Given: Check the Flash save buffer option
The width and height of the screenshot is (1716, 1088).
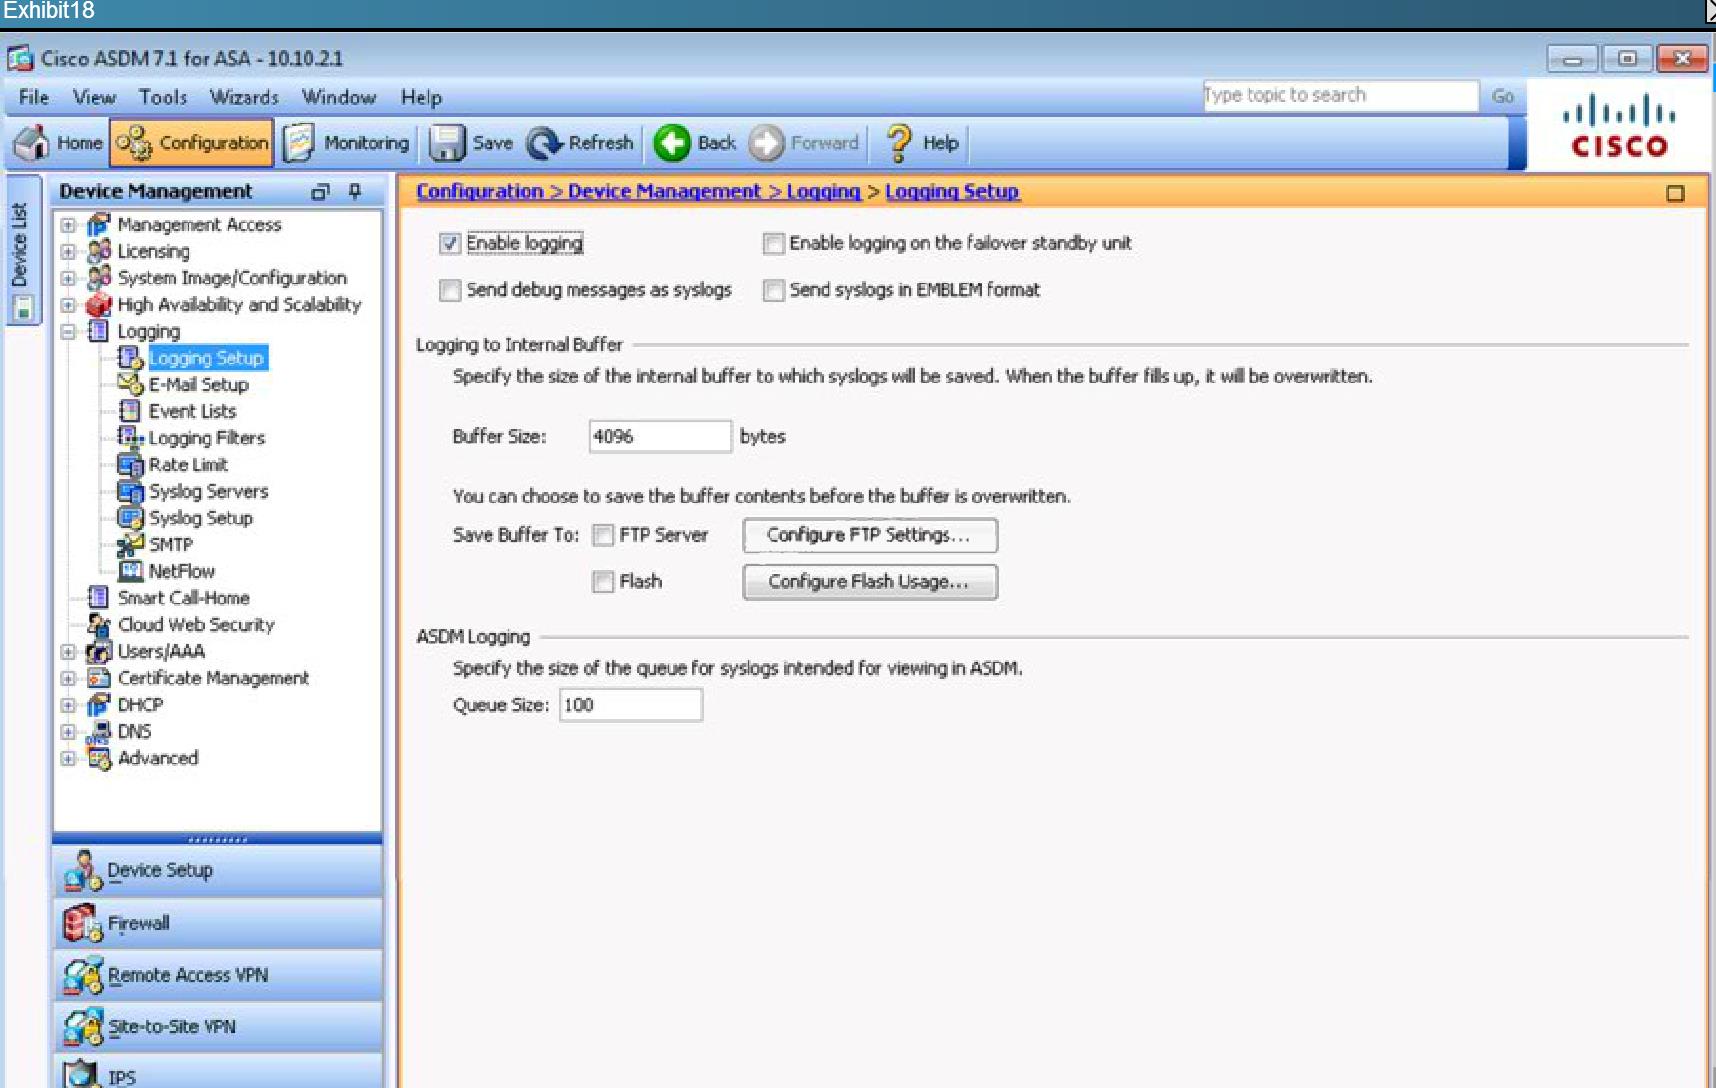Looking at the screenshot, I should [603, 582].
